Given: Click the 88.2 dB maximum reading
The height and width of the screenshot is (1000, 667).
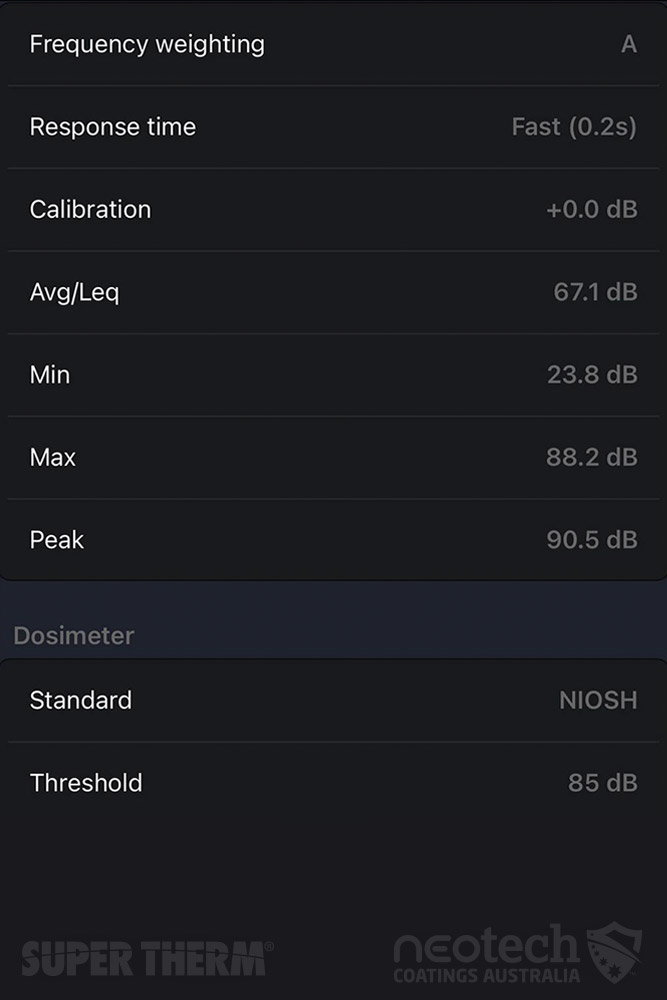Looking at the screenshot, I should [x=592, y=457].
